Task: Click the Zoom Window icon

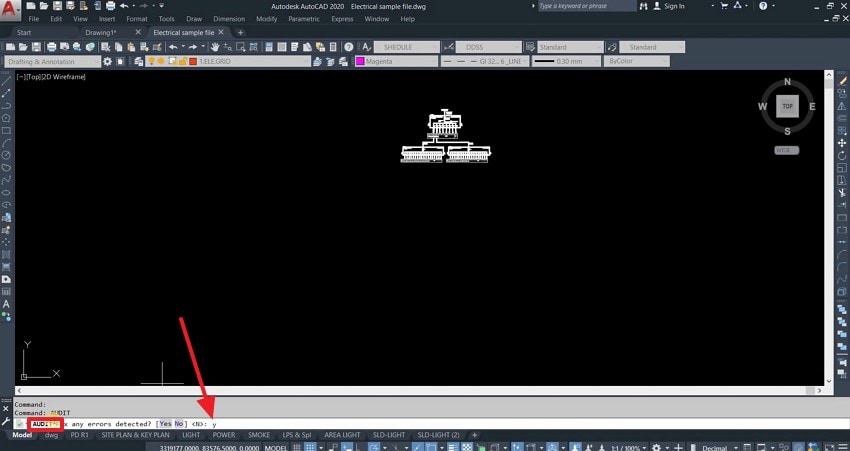Action: click(x=240, y=47)
